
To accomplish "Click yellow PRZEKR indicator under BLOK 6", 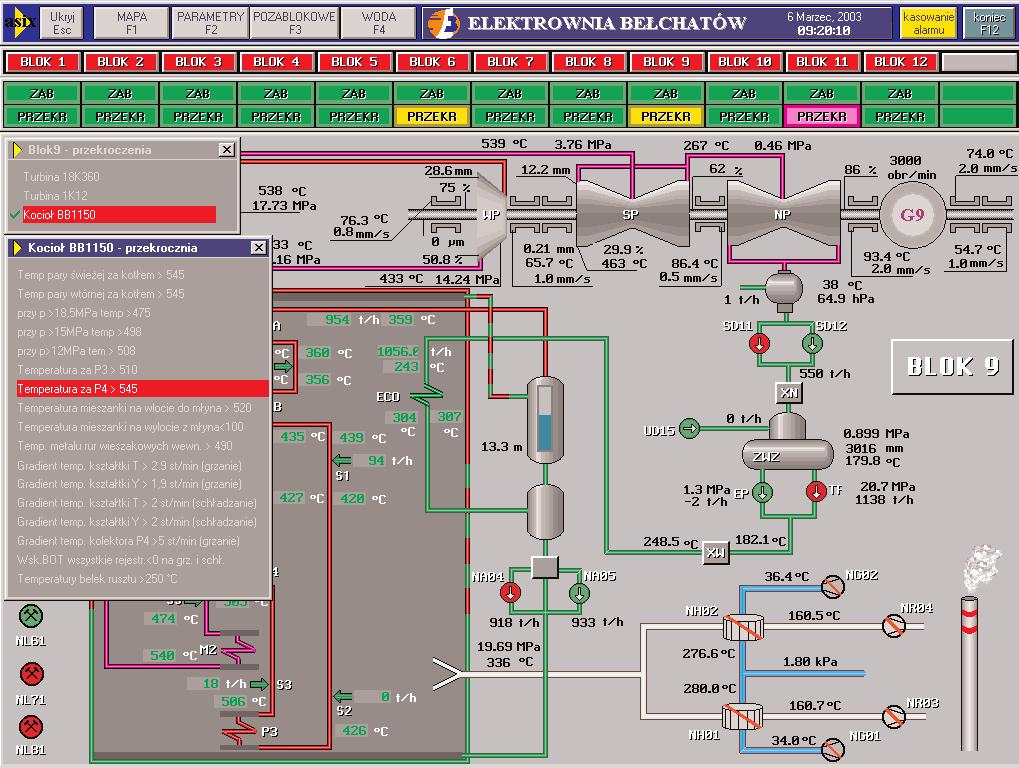I will pyautogui.click(x=432, y=117).
